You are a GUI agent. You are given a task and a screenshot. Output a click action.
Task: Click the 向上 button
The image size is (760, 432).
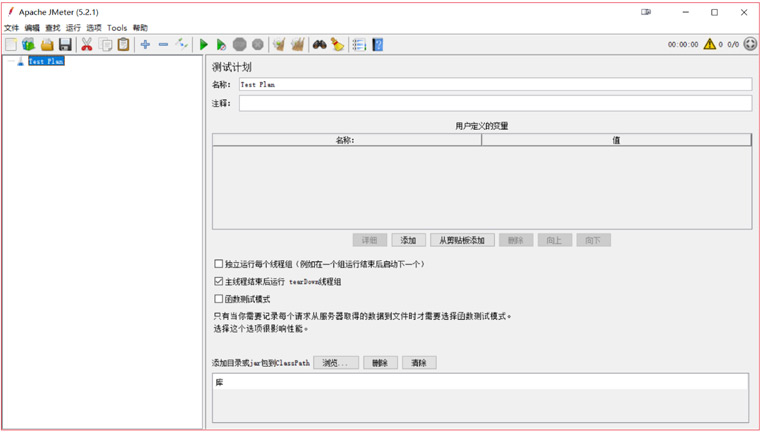(555, 240)
